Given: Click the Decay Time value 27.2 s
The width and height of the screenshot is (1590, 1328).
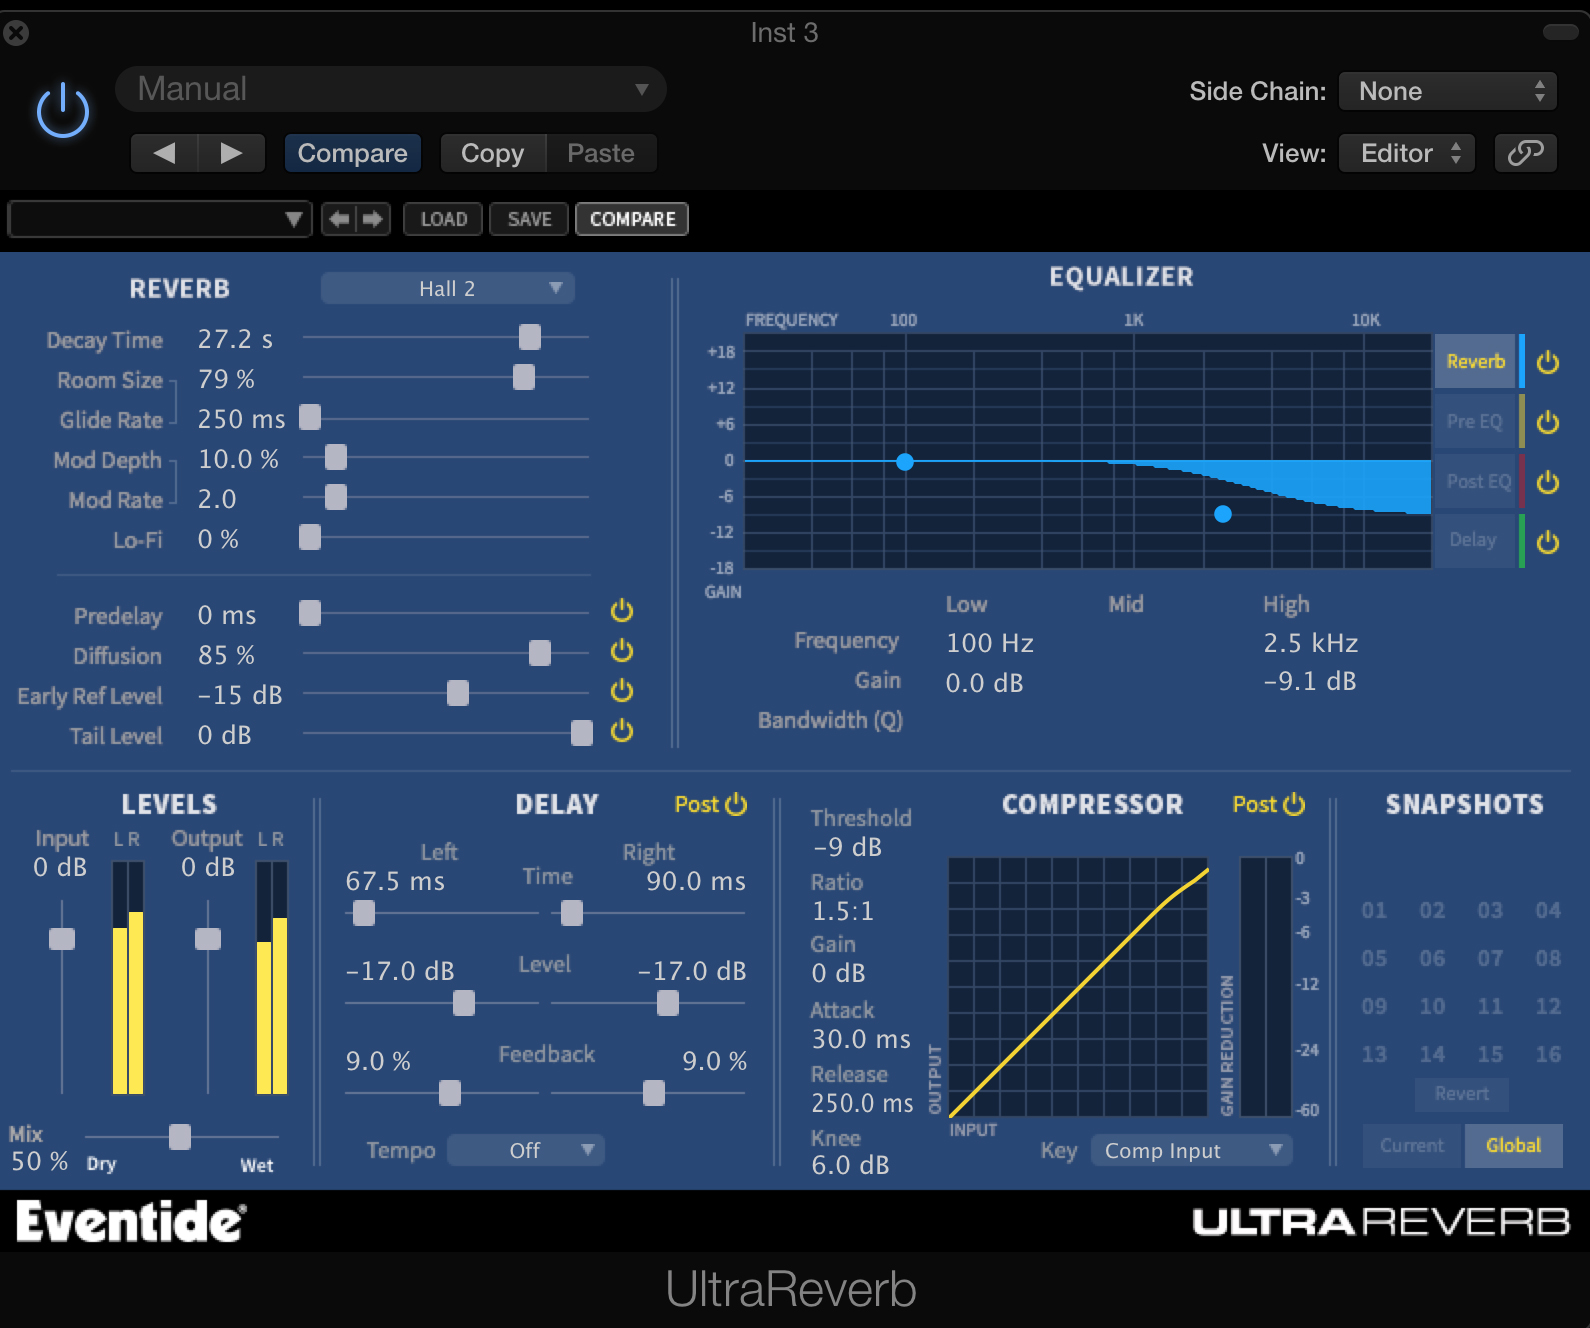Looking at the screenshot, I should (235, 339).
